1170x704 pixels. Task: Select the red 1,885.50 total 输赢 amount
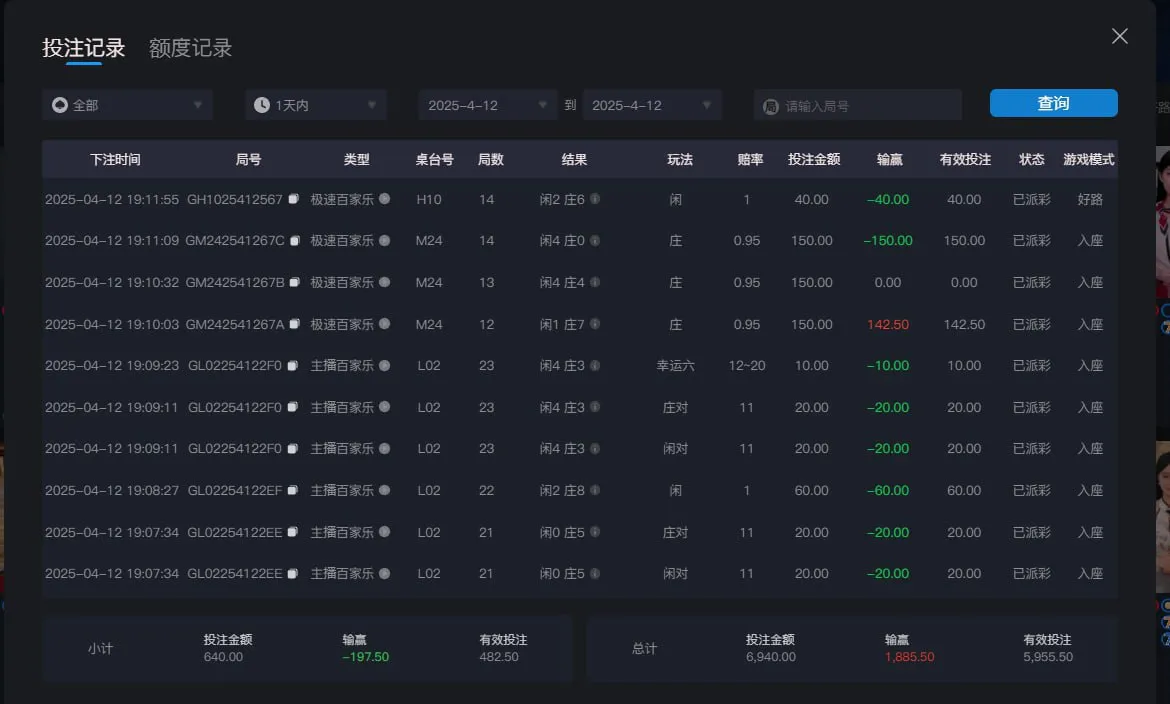click(908, 657)
